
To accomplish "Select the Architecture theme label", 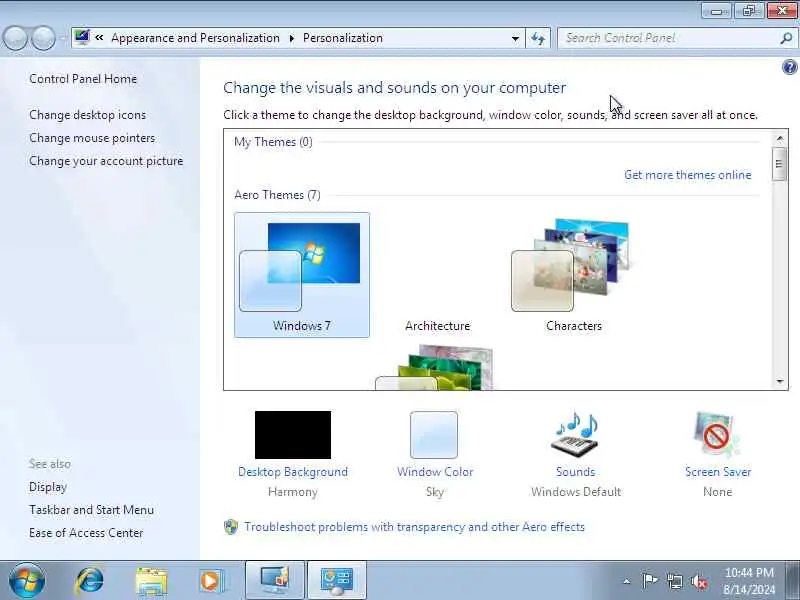I will [x=437, y=326].
